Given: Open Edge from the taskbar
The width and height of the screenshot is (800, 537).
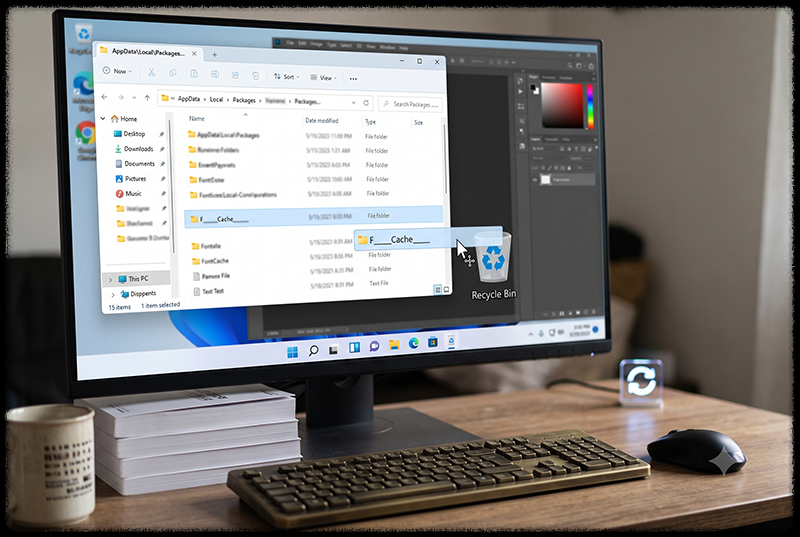Looking at the screenshot, I should (x=413, y=343).
